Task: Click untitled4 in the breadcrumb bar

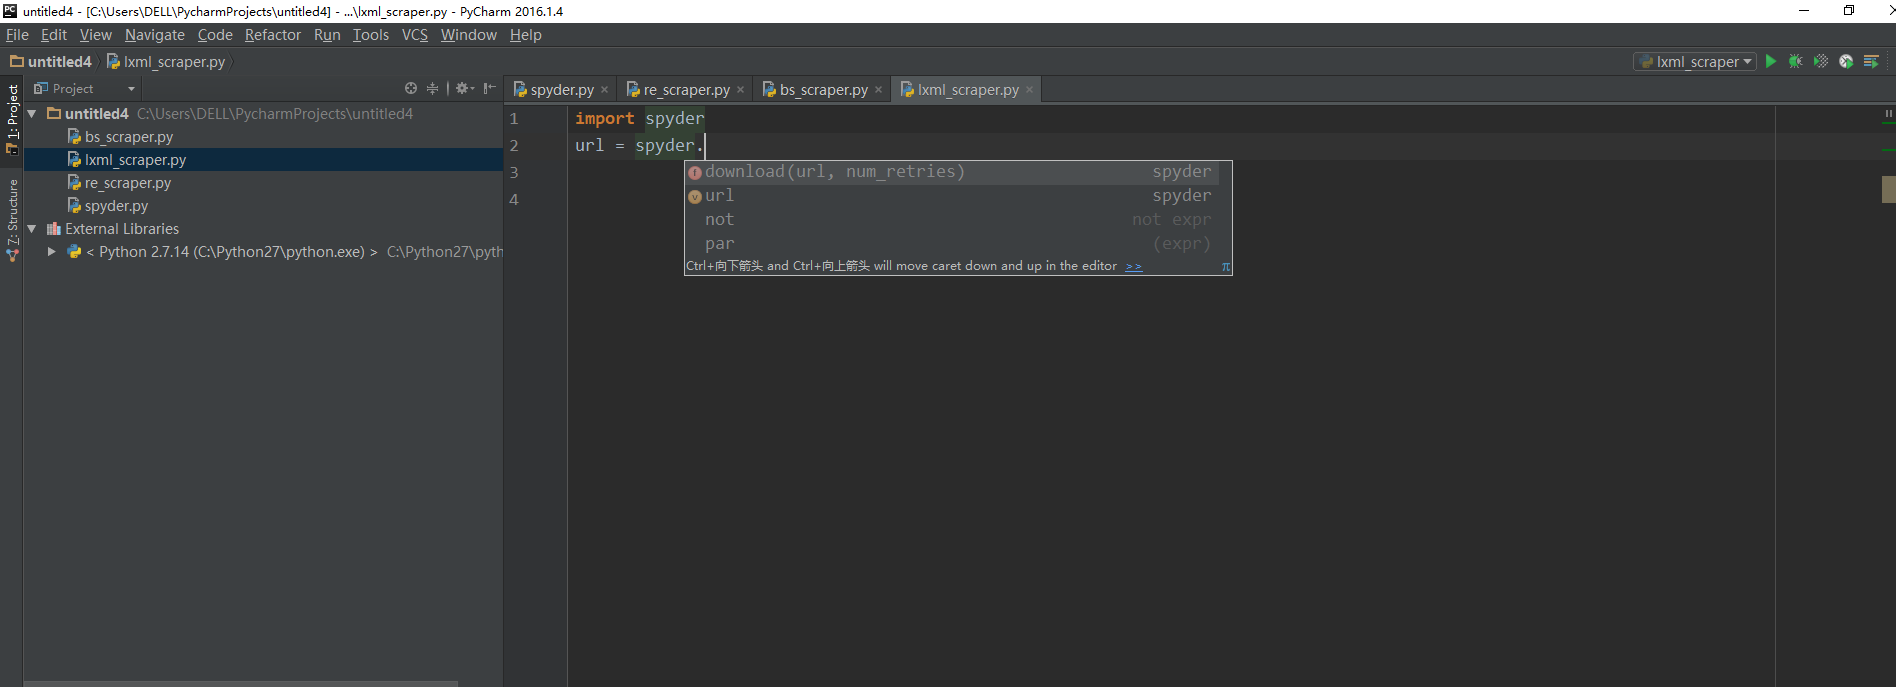Action: [51, 62]
